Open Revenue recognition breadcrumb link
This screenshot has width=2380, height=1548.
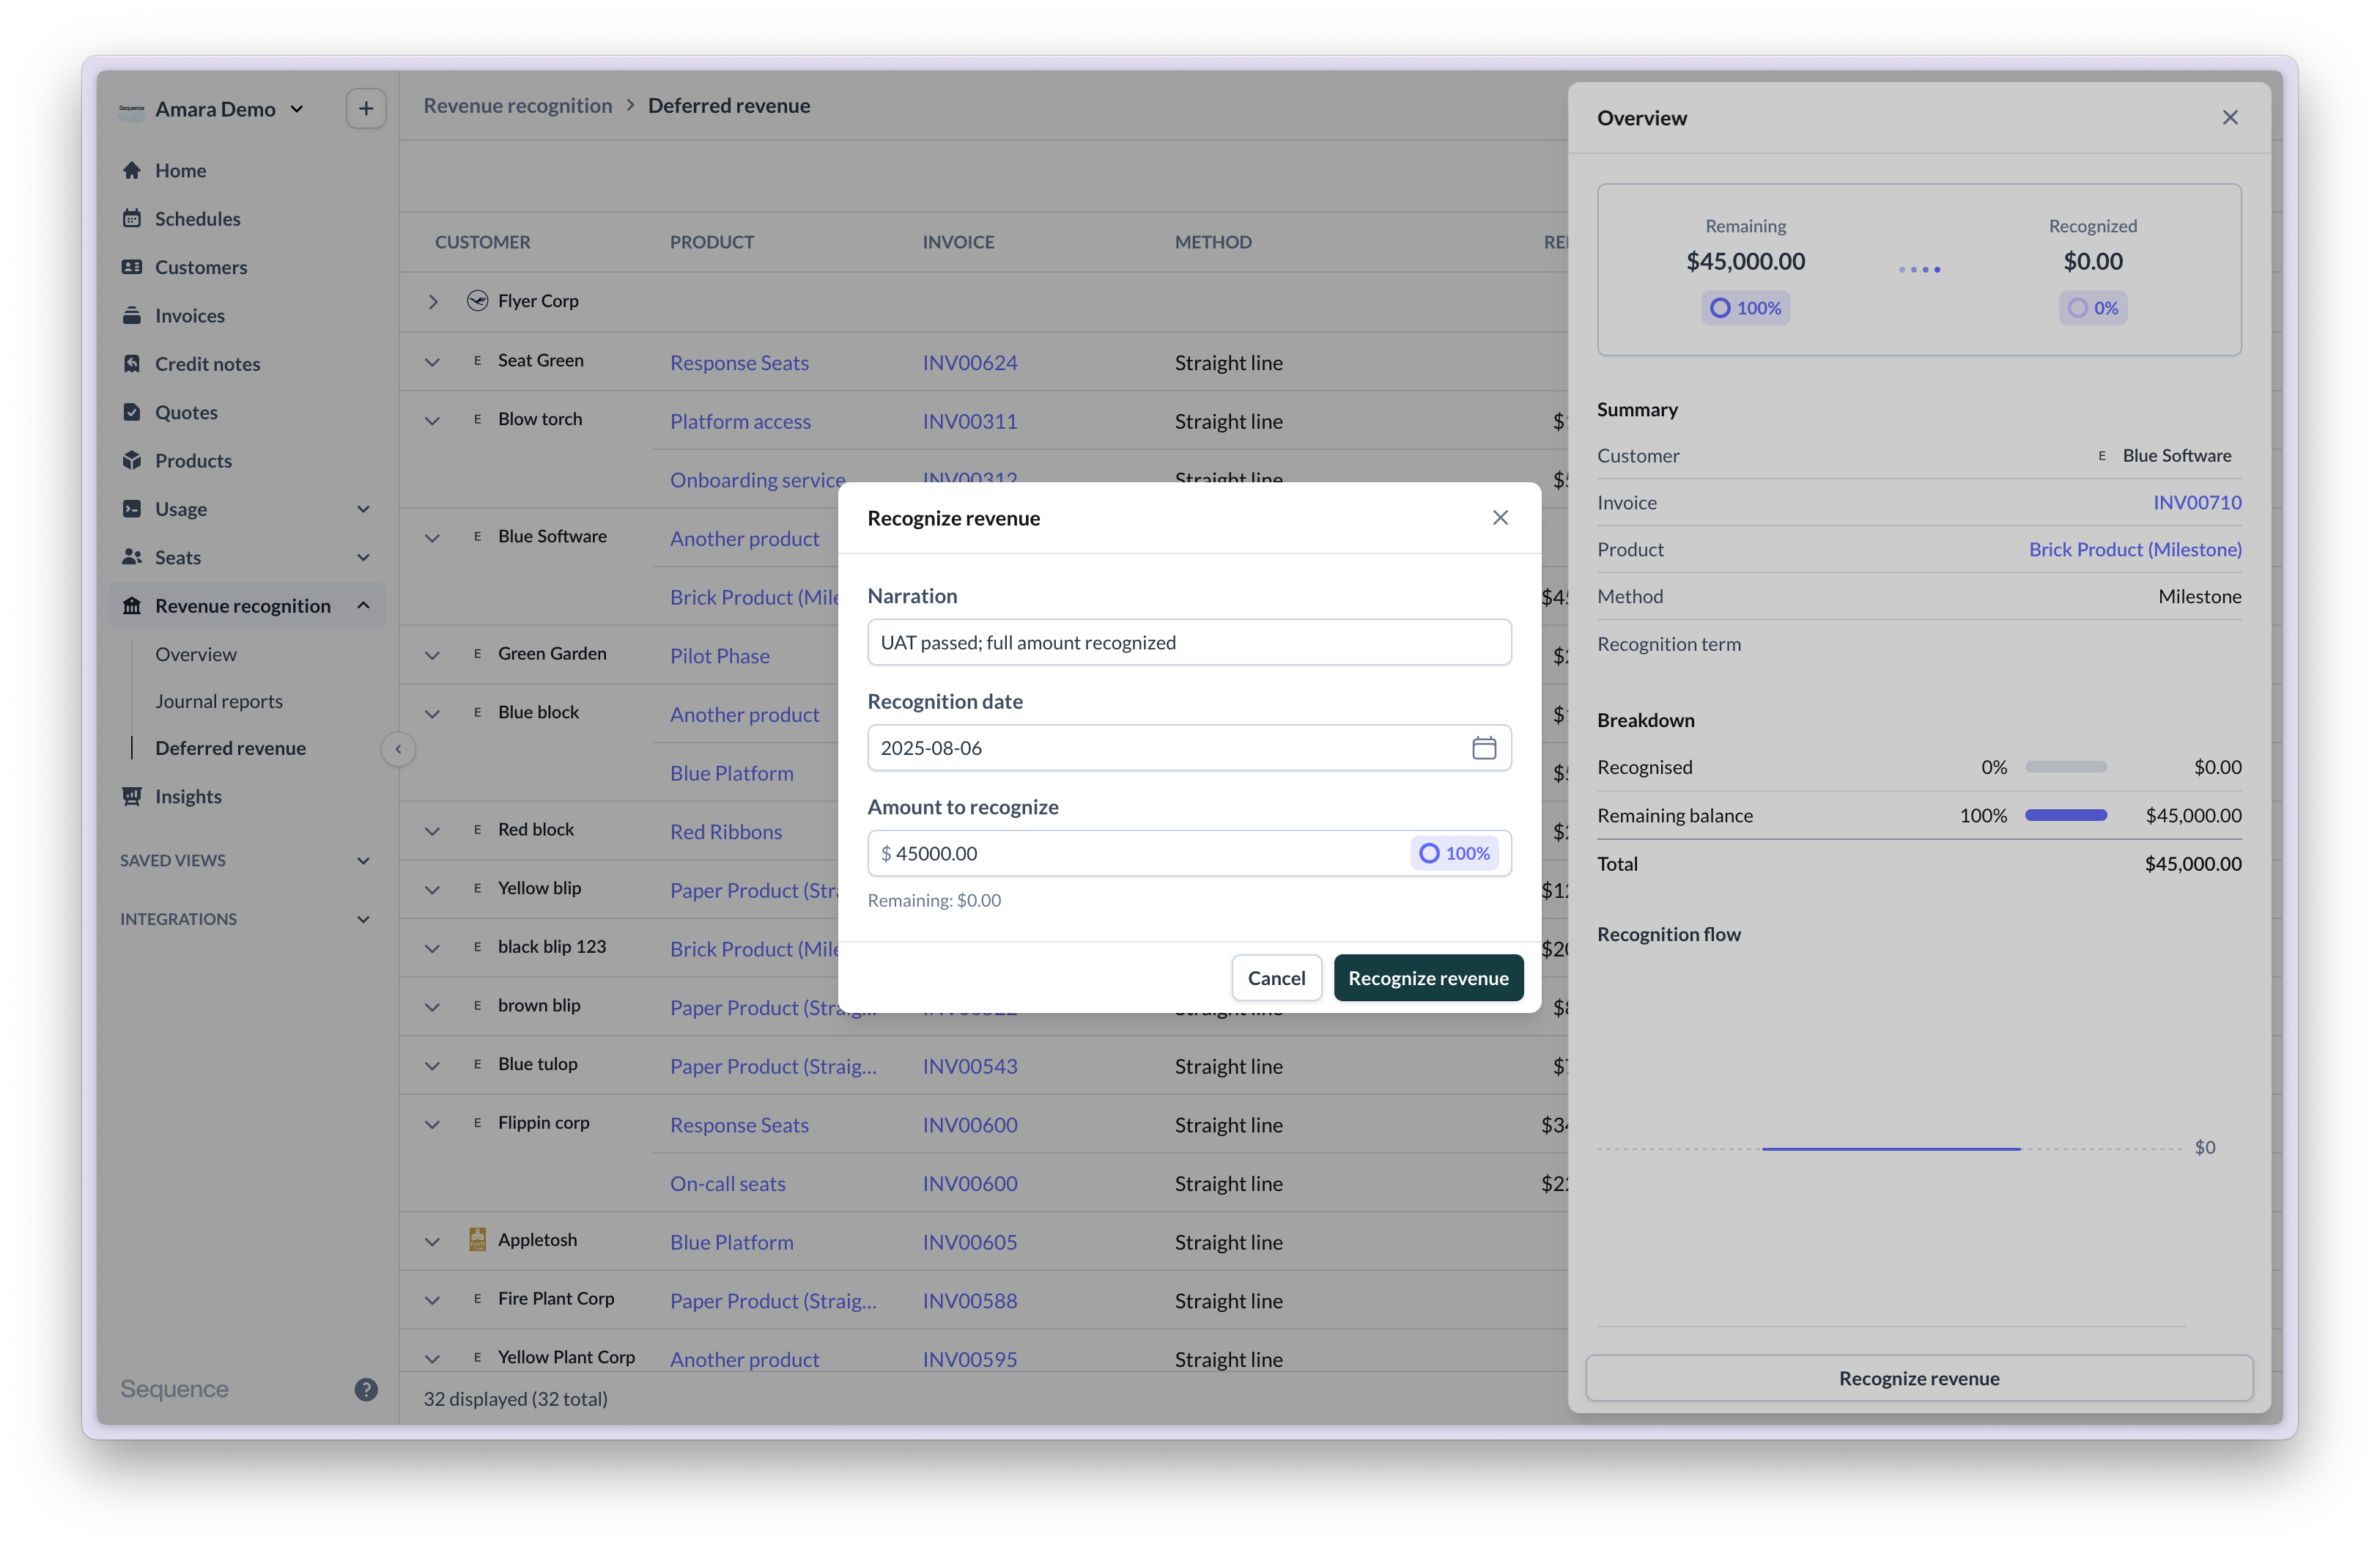click(x=518, y=106)
